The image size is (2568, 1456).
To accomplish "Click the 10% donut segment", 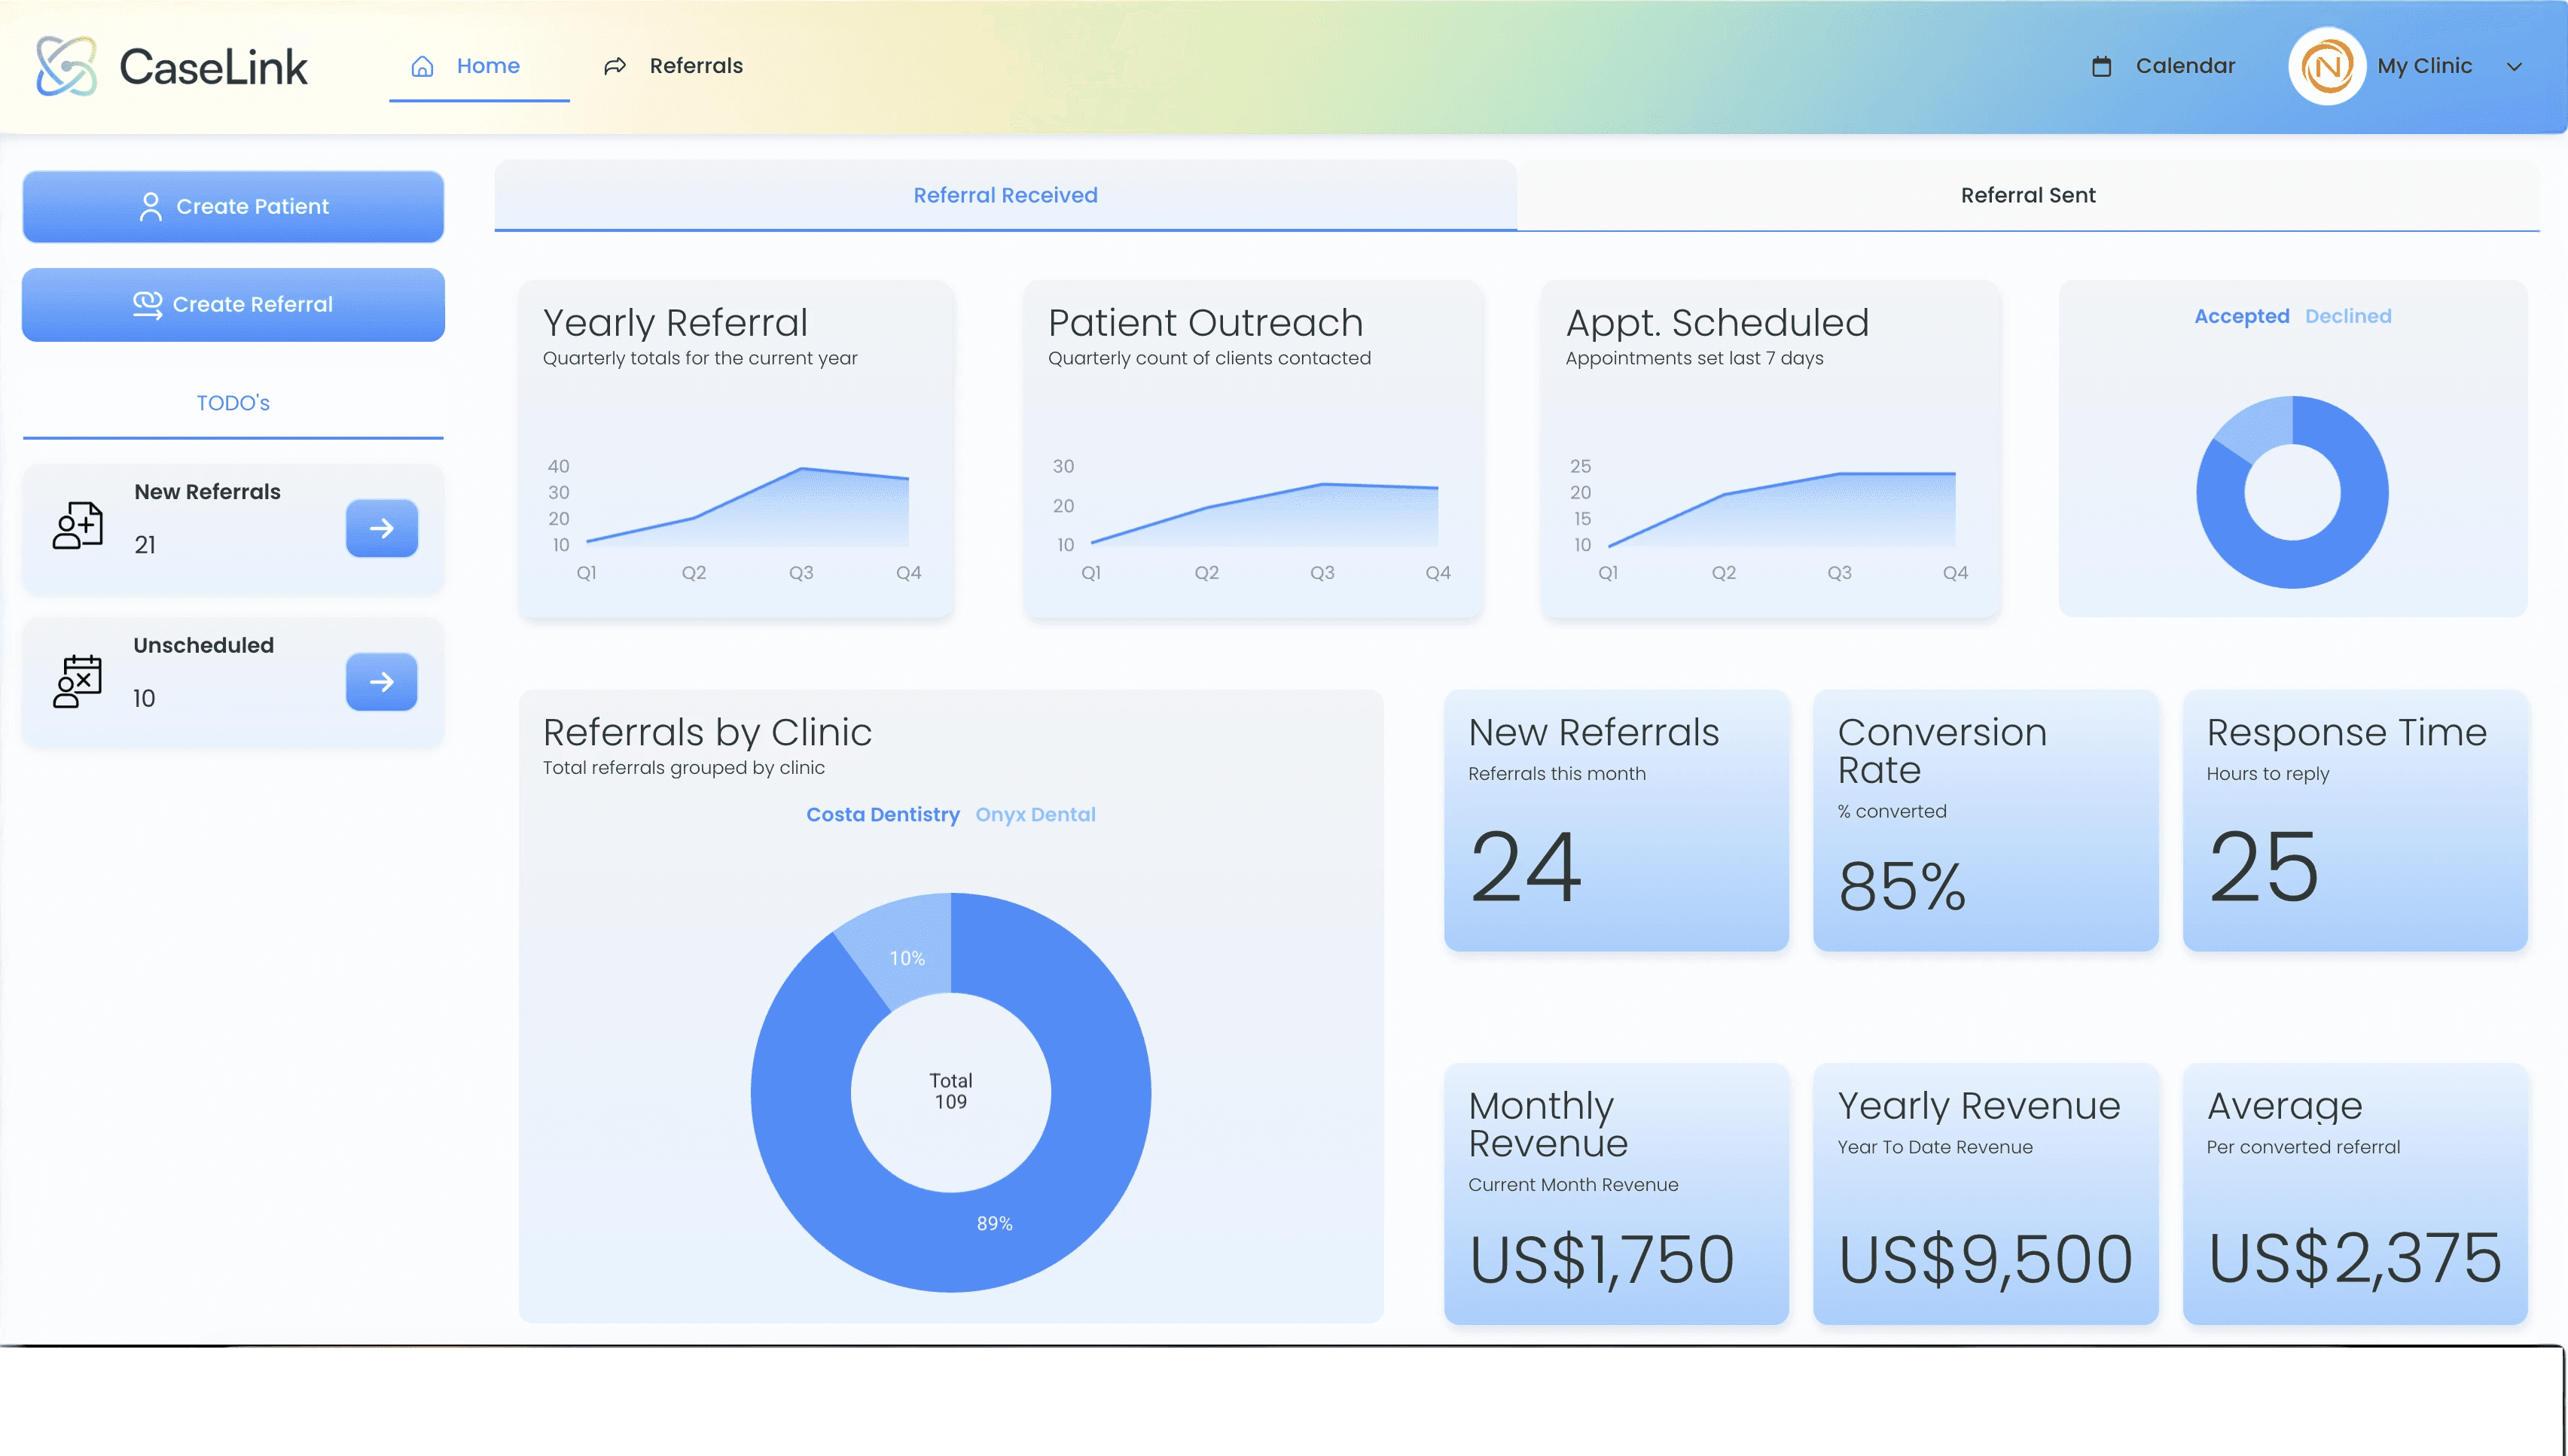I will coord(906,957).
